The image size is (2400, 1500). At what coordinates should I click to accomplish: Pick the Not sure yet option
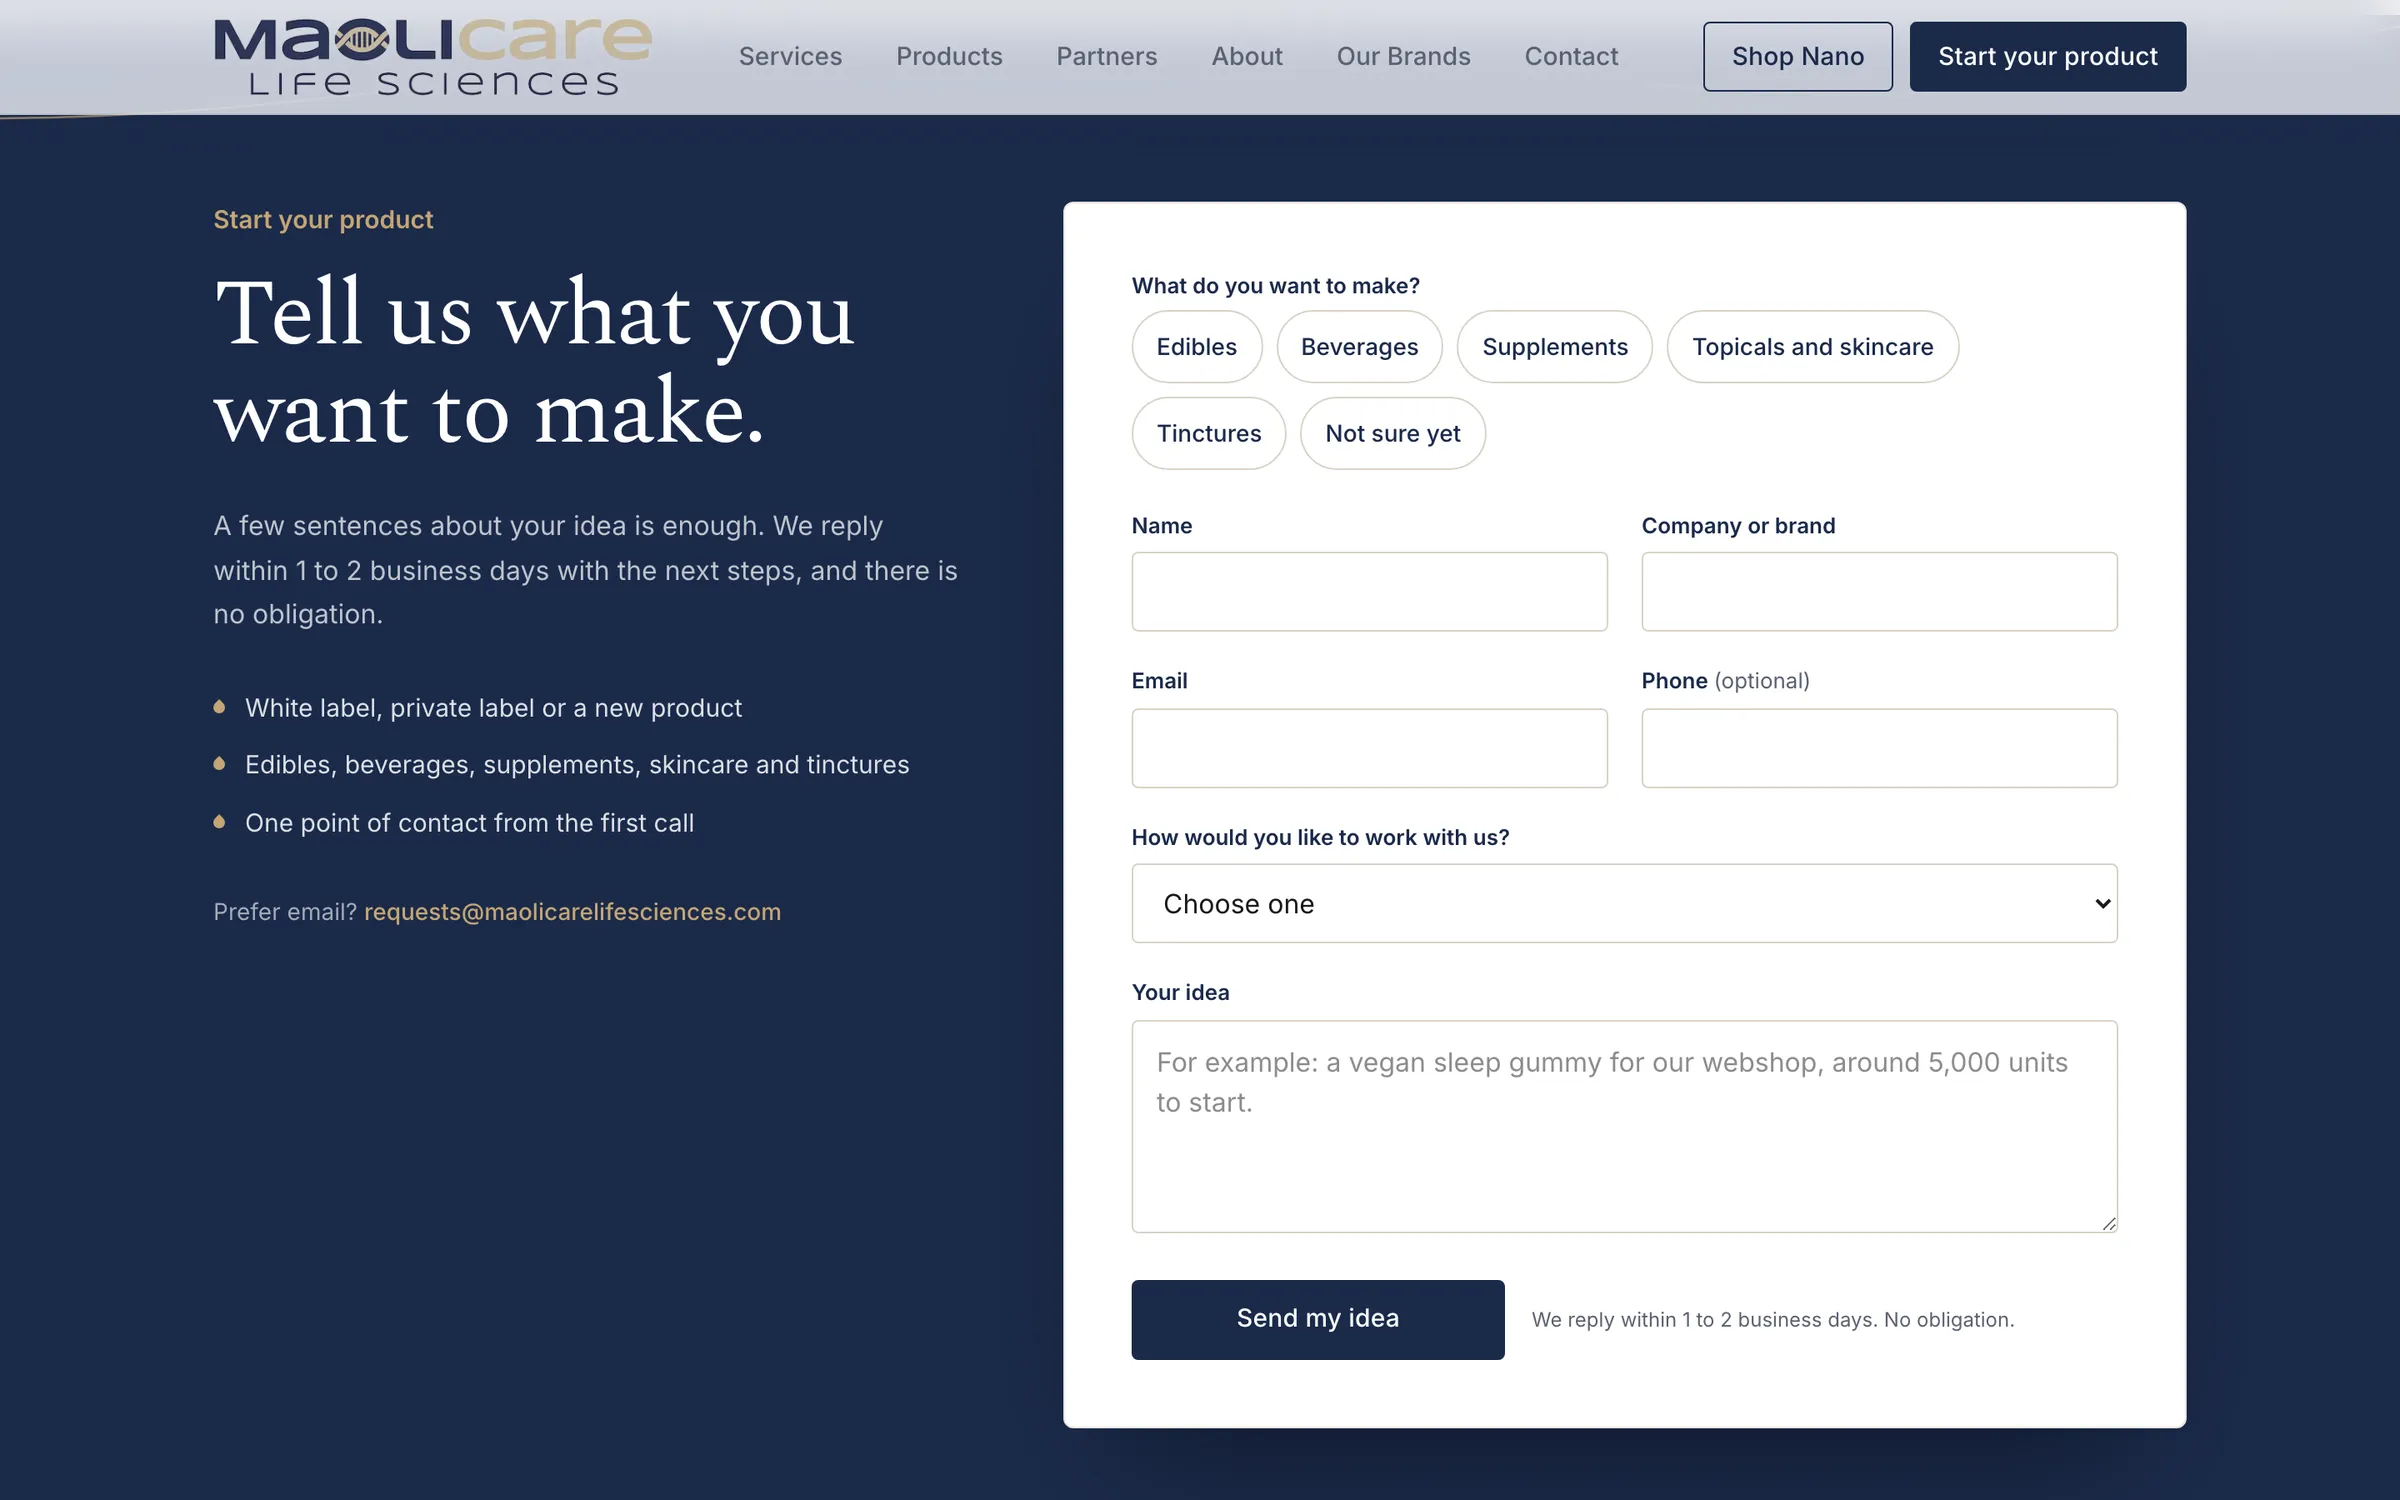click(1392, 434)
